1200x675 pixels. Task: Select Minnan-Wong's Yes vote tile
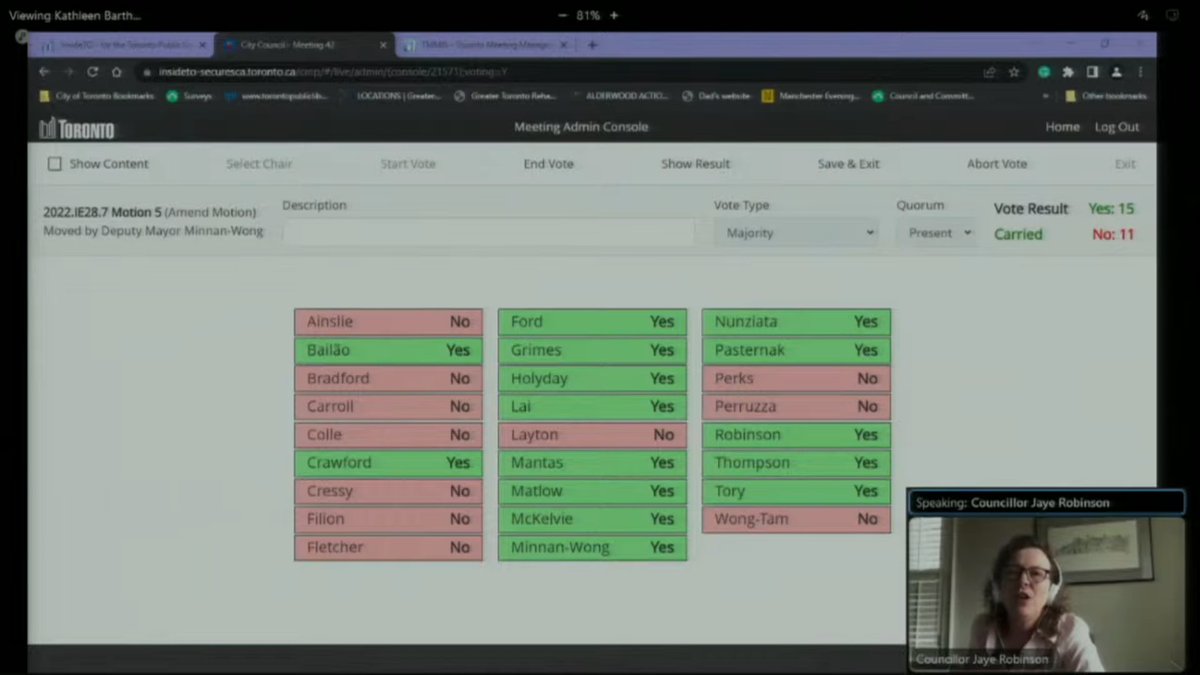click(x=592, y=547)
